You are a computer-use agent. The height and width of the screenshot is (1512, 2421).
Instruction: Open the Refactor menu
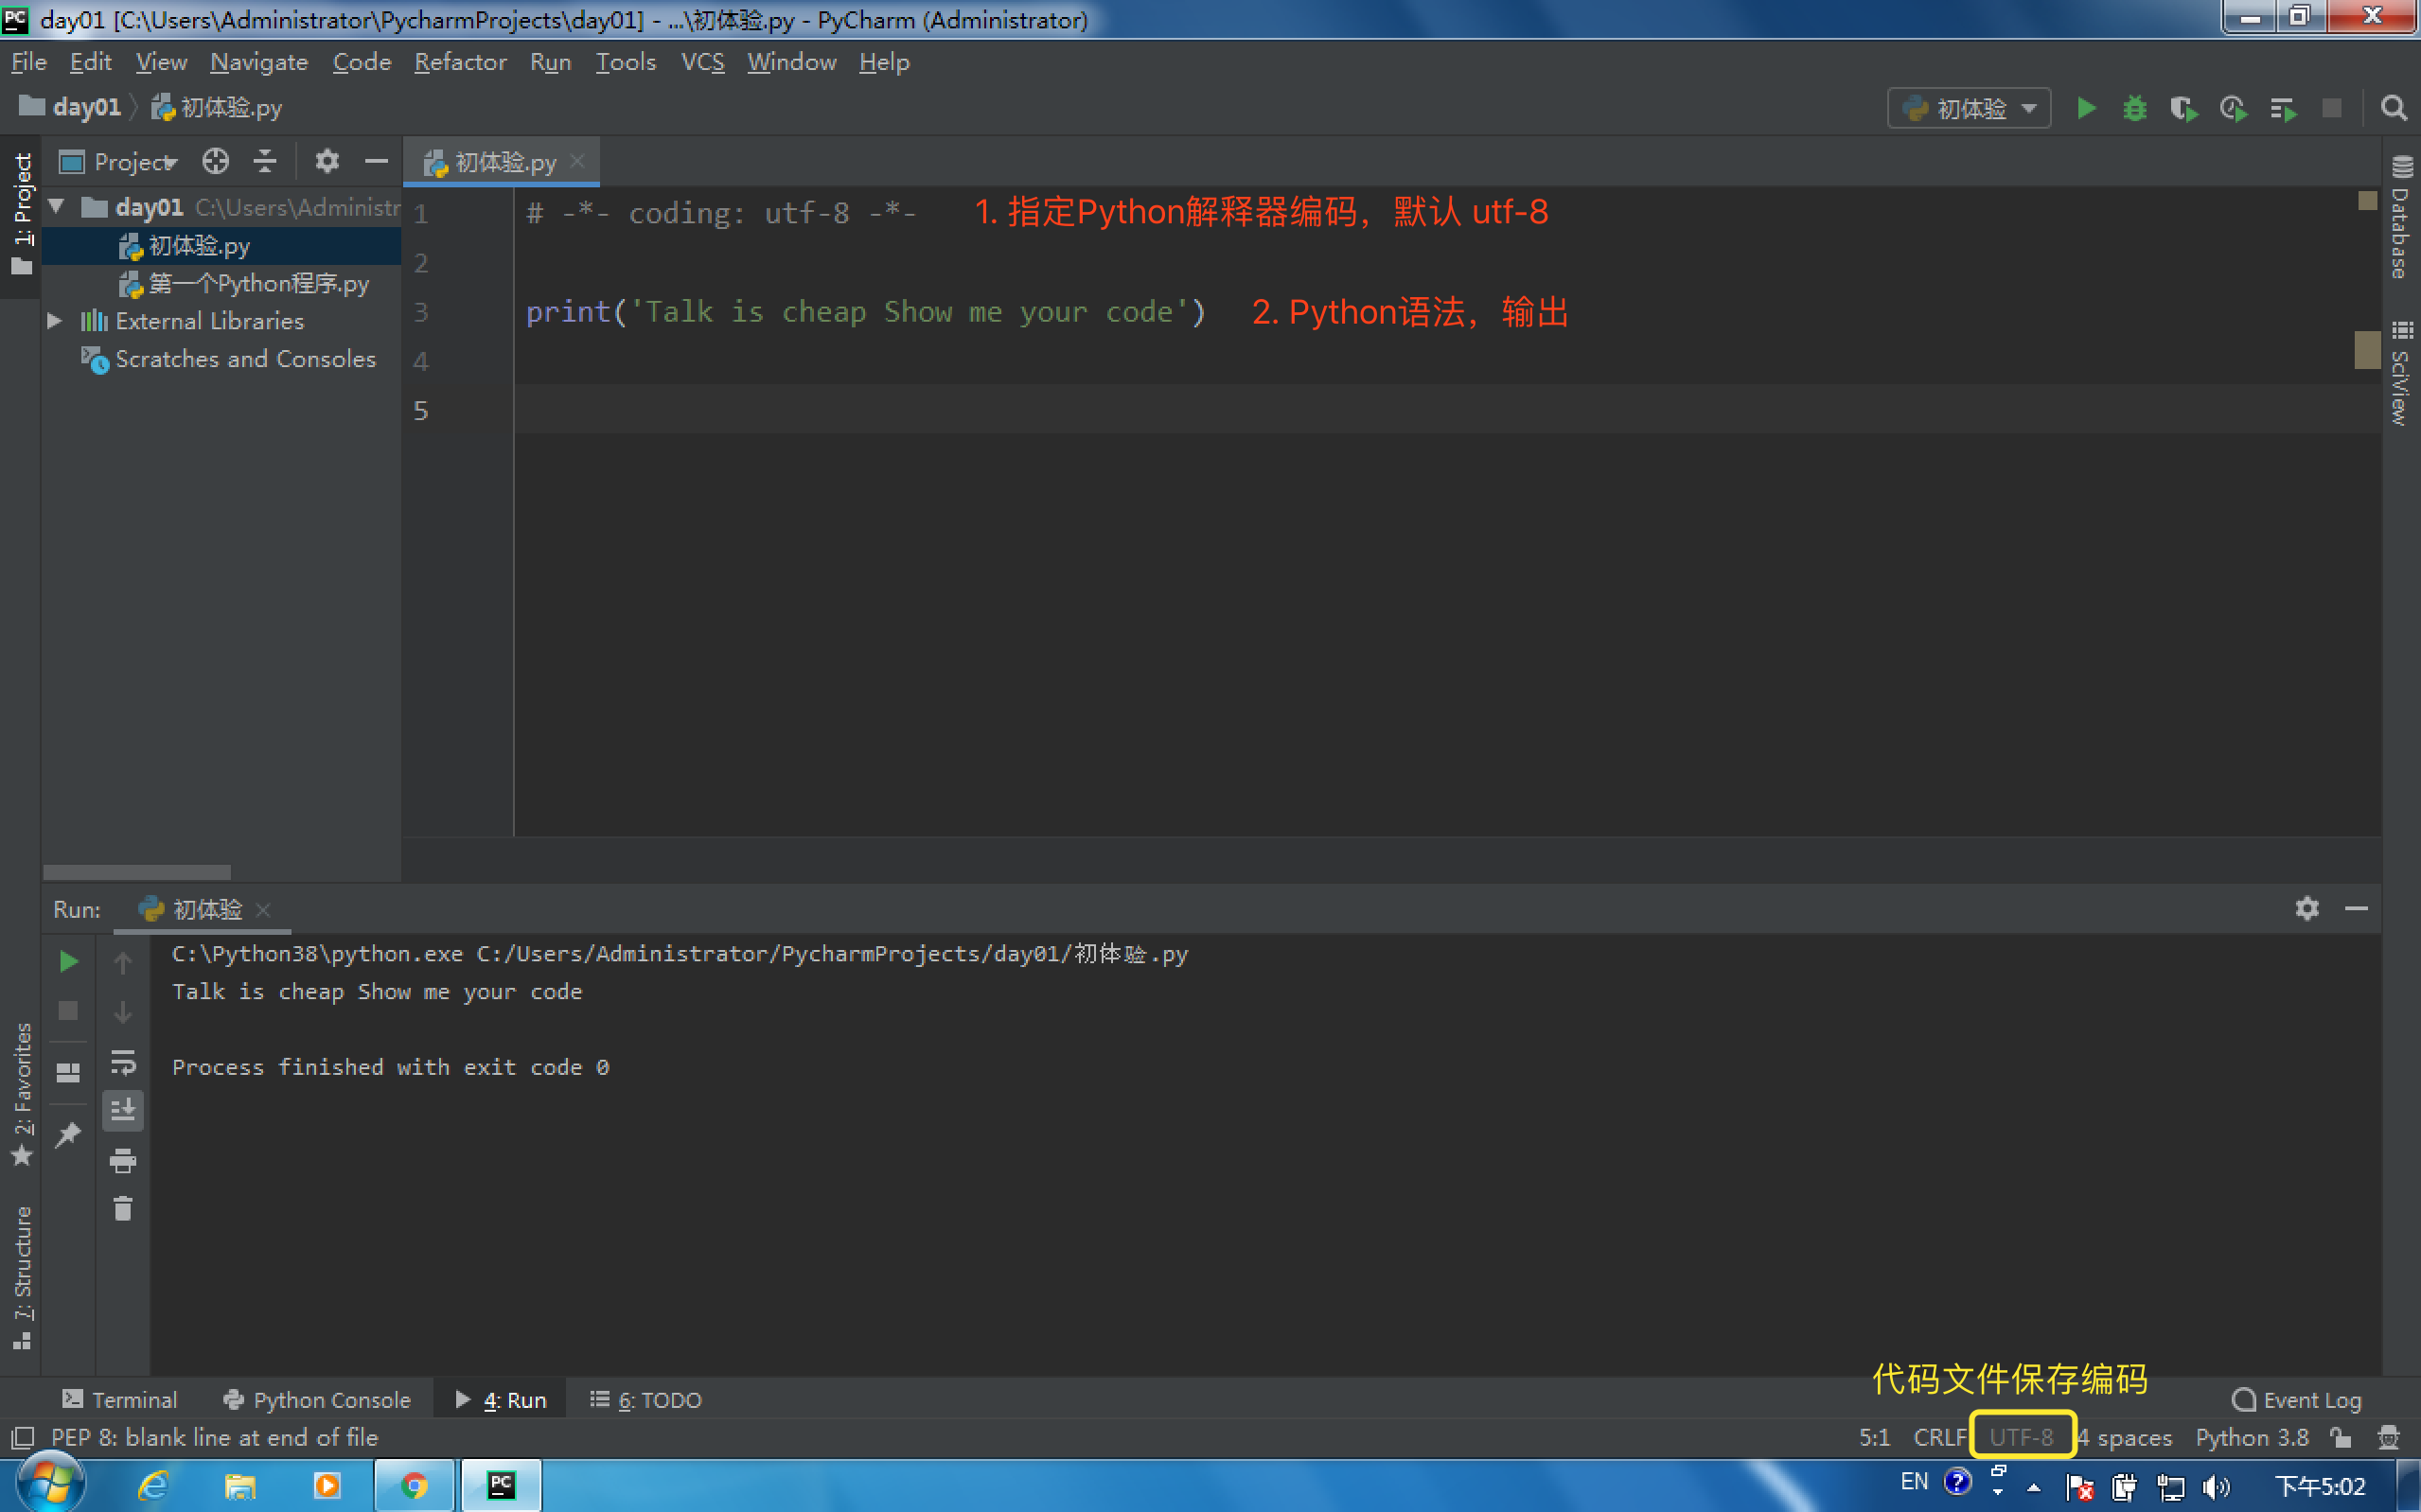coord(460,62)
